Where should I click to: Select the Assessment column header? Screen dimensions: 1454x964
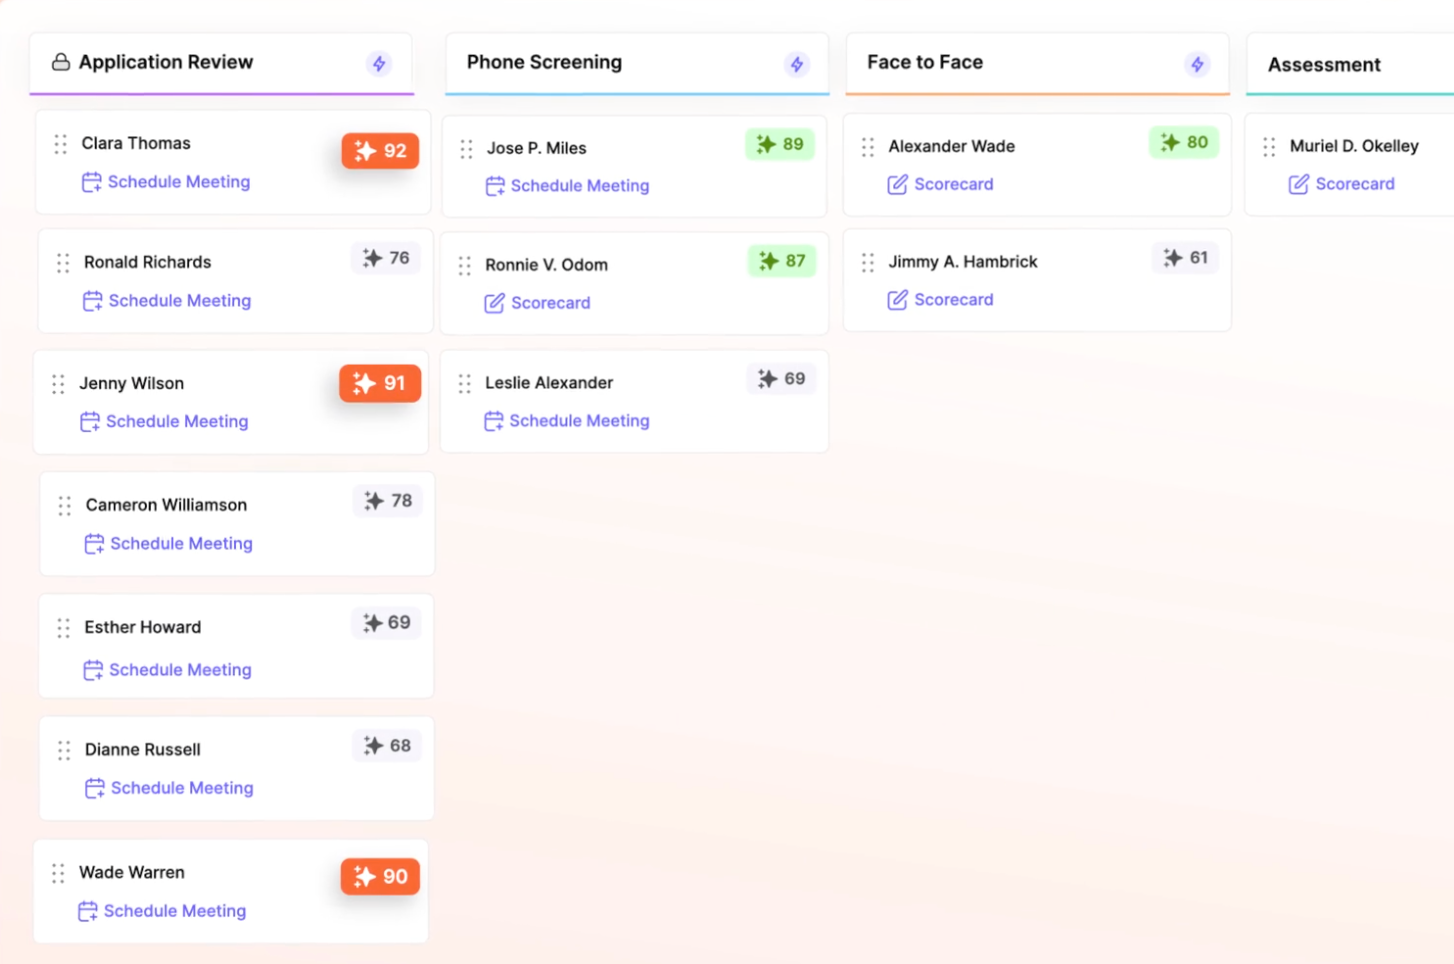[1350, 65]
